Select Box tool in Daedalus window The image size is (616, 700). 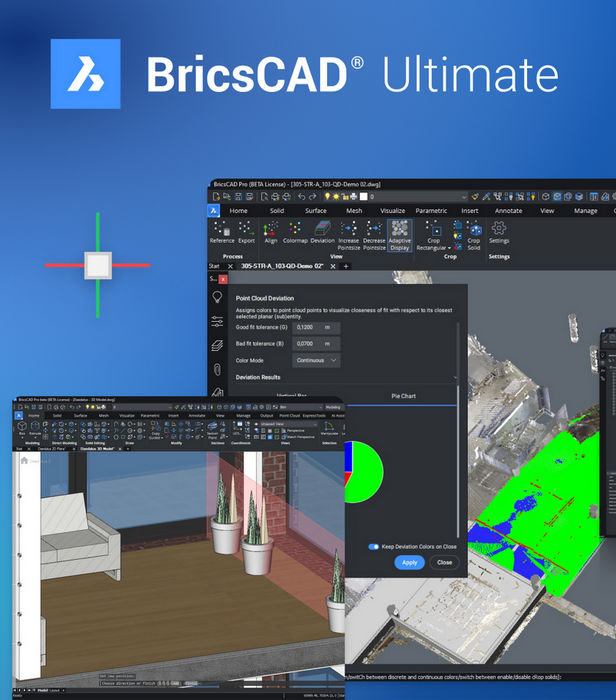pos(22,428)
